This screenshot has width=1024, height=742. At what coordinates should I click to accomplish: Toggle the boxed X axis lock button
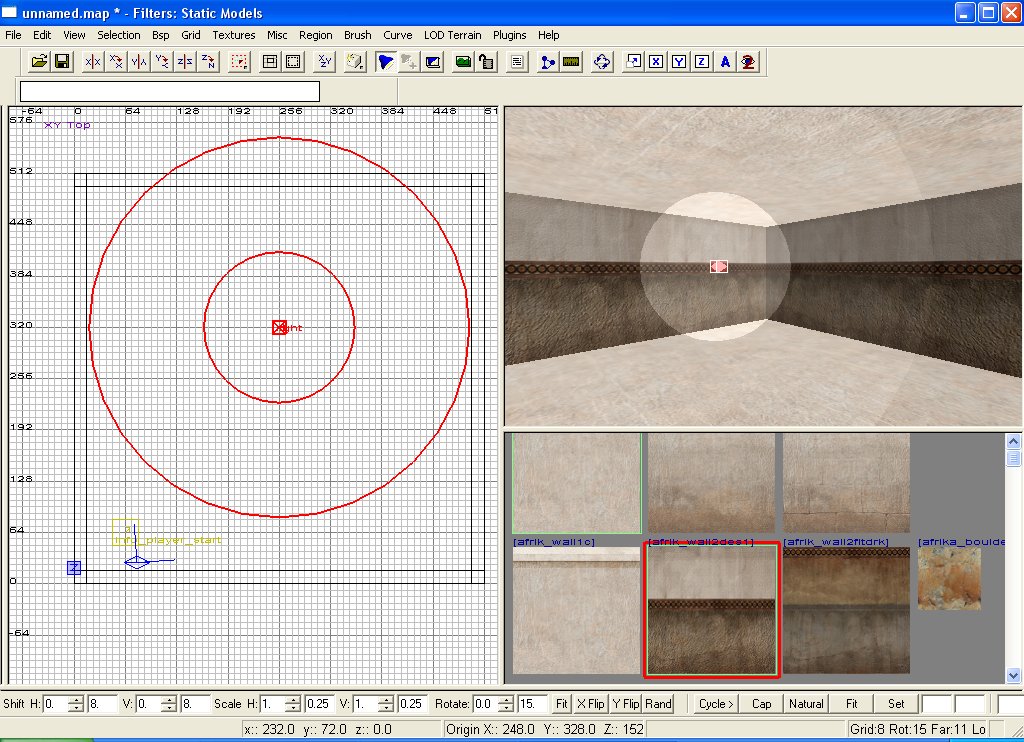point(656,62)
